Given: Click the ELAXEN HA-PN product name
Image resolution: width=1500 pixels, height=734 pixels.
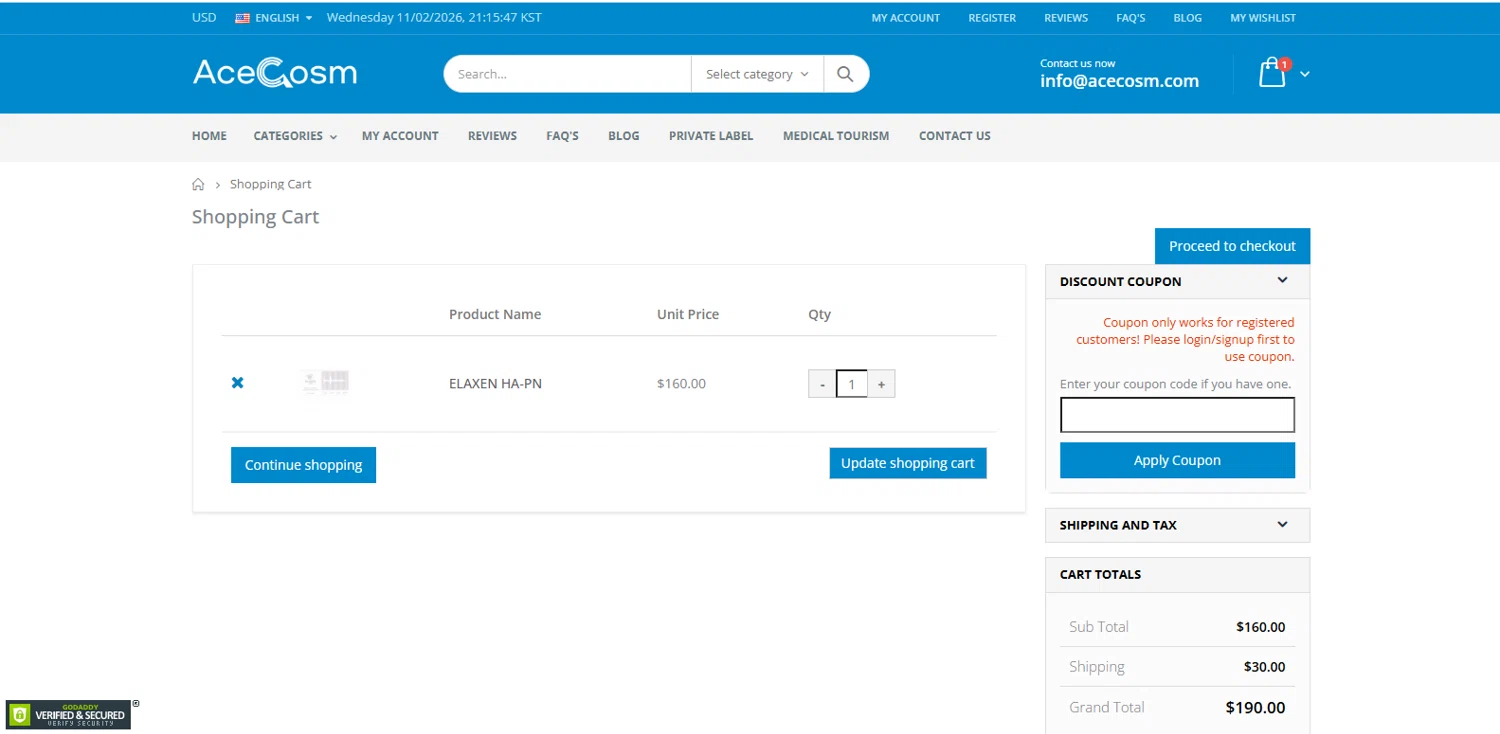Looking at the screenshot, I should point(495,383).
